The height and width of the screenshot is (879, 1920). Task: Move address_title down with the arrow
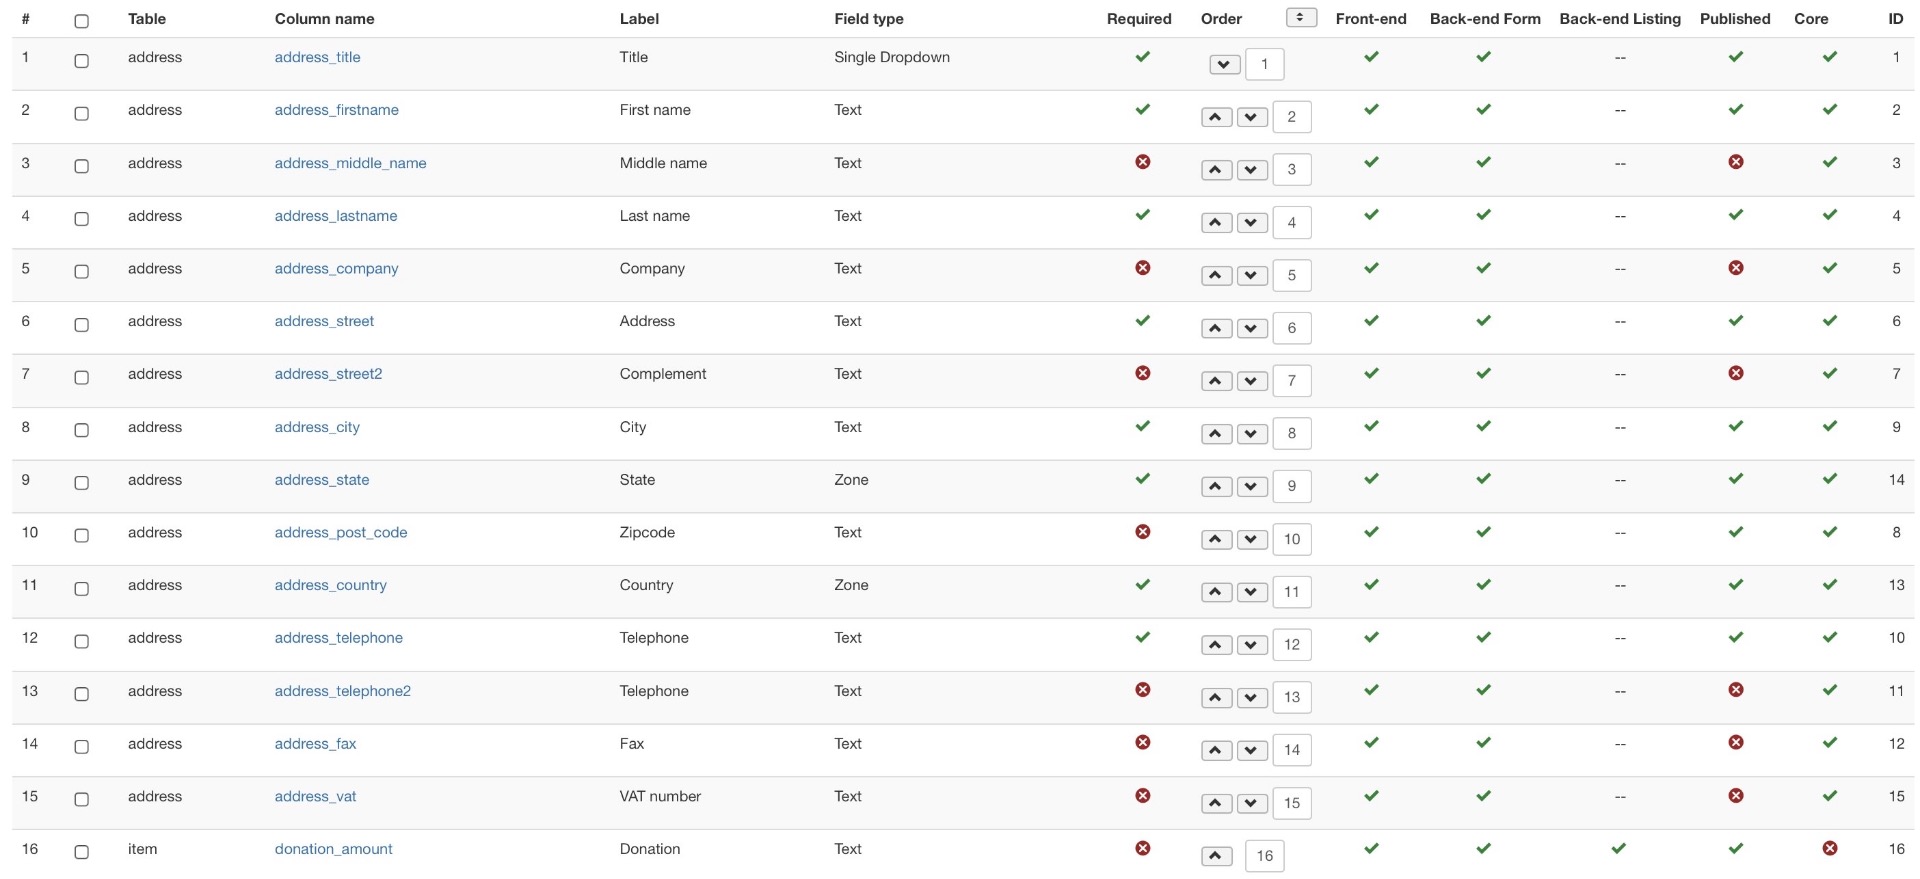pos(1224,65)
